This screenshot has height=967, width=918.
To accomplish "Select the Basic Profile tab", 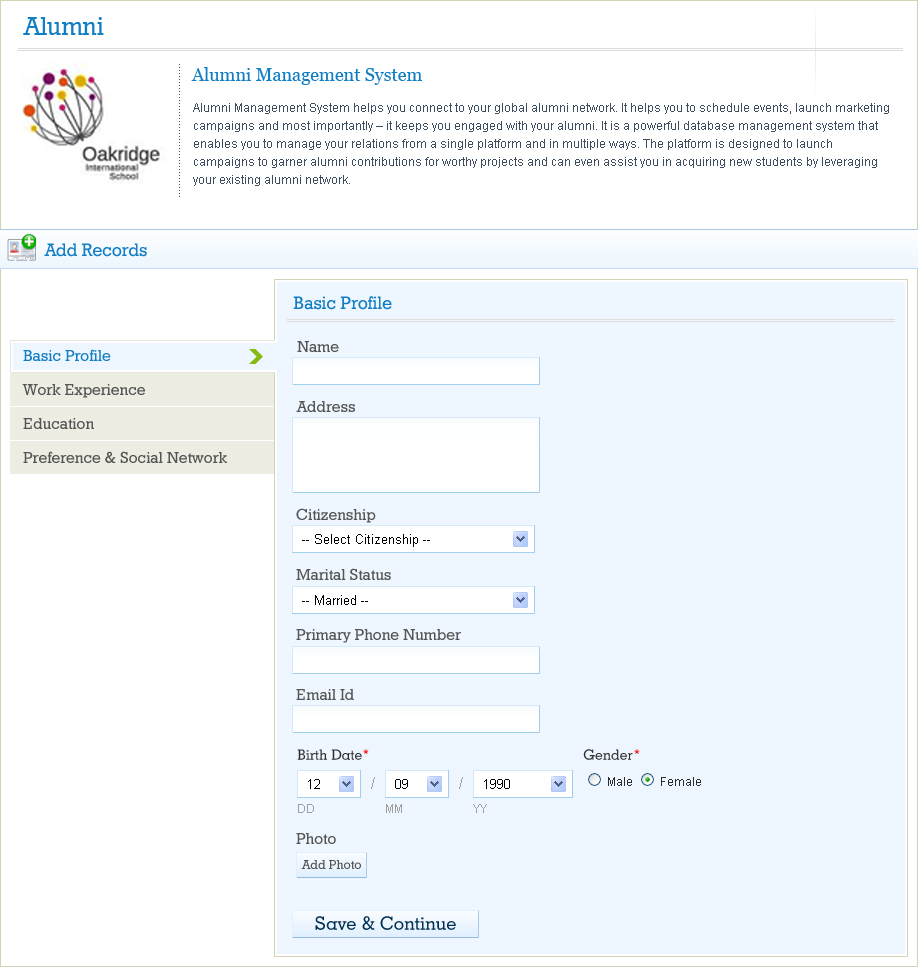I will tap(67, 356).
